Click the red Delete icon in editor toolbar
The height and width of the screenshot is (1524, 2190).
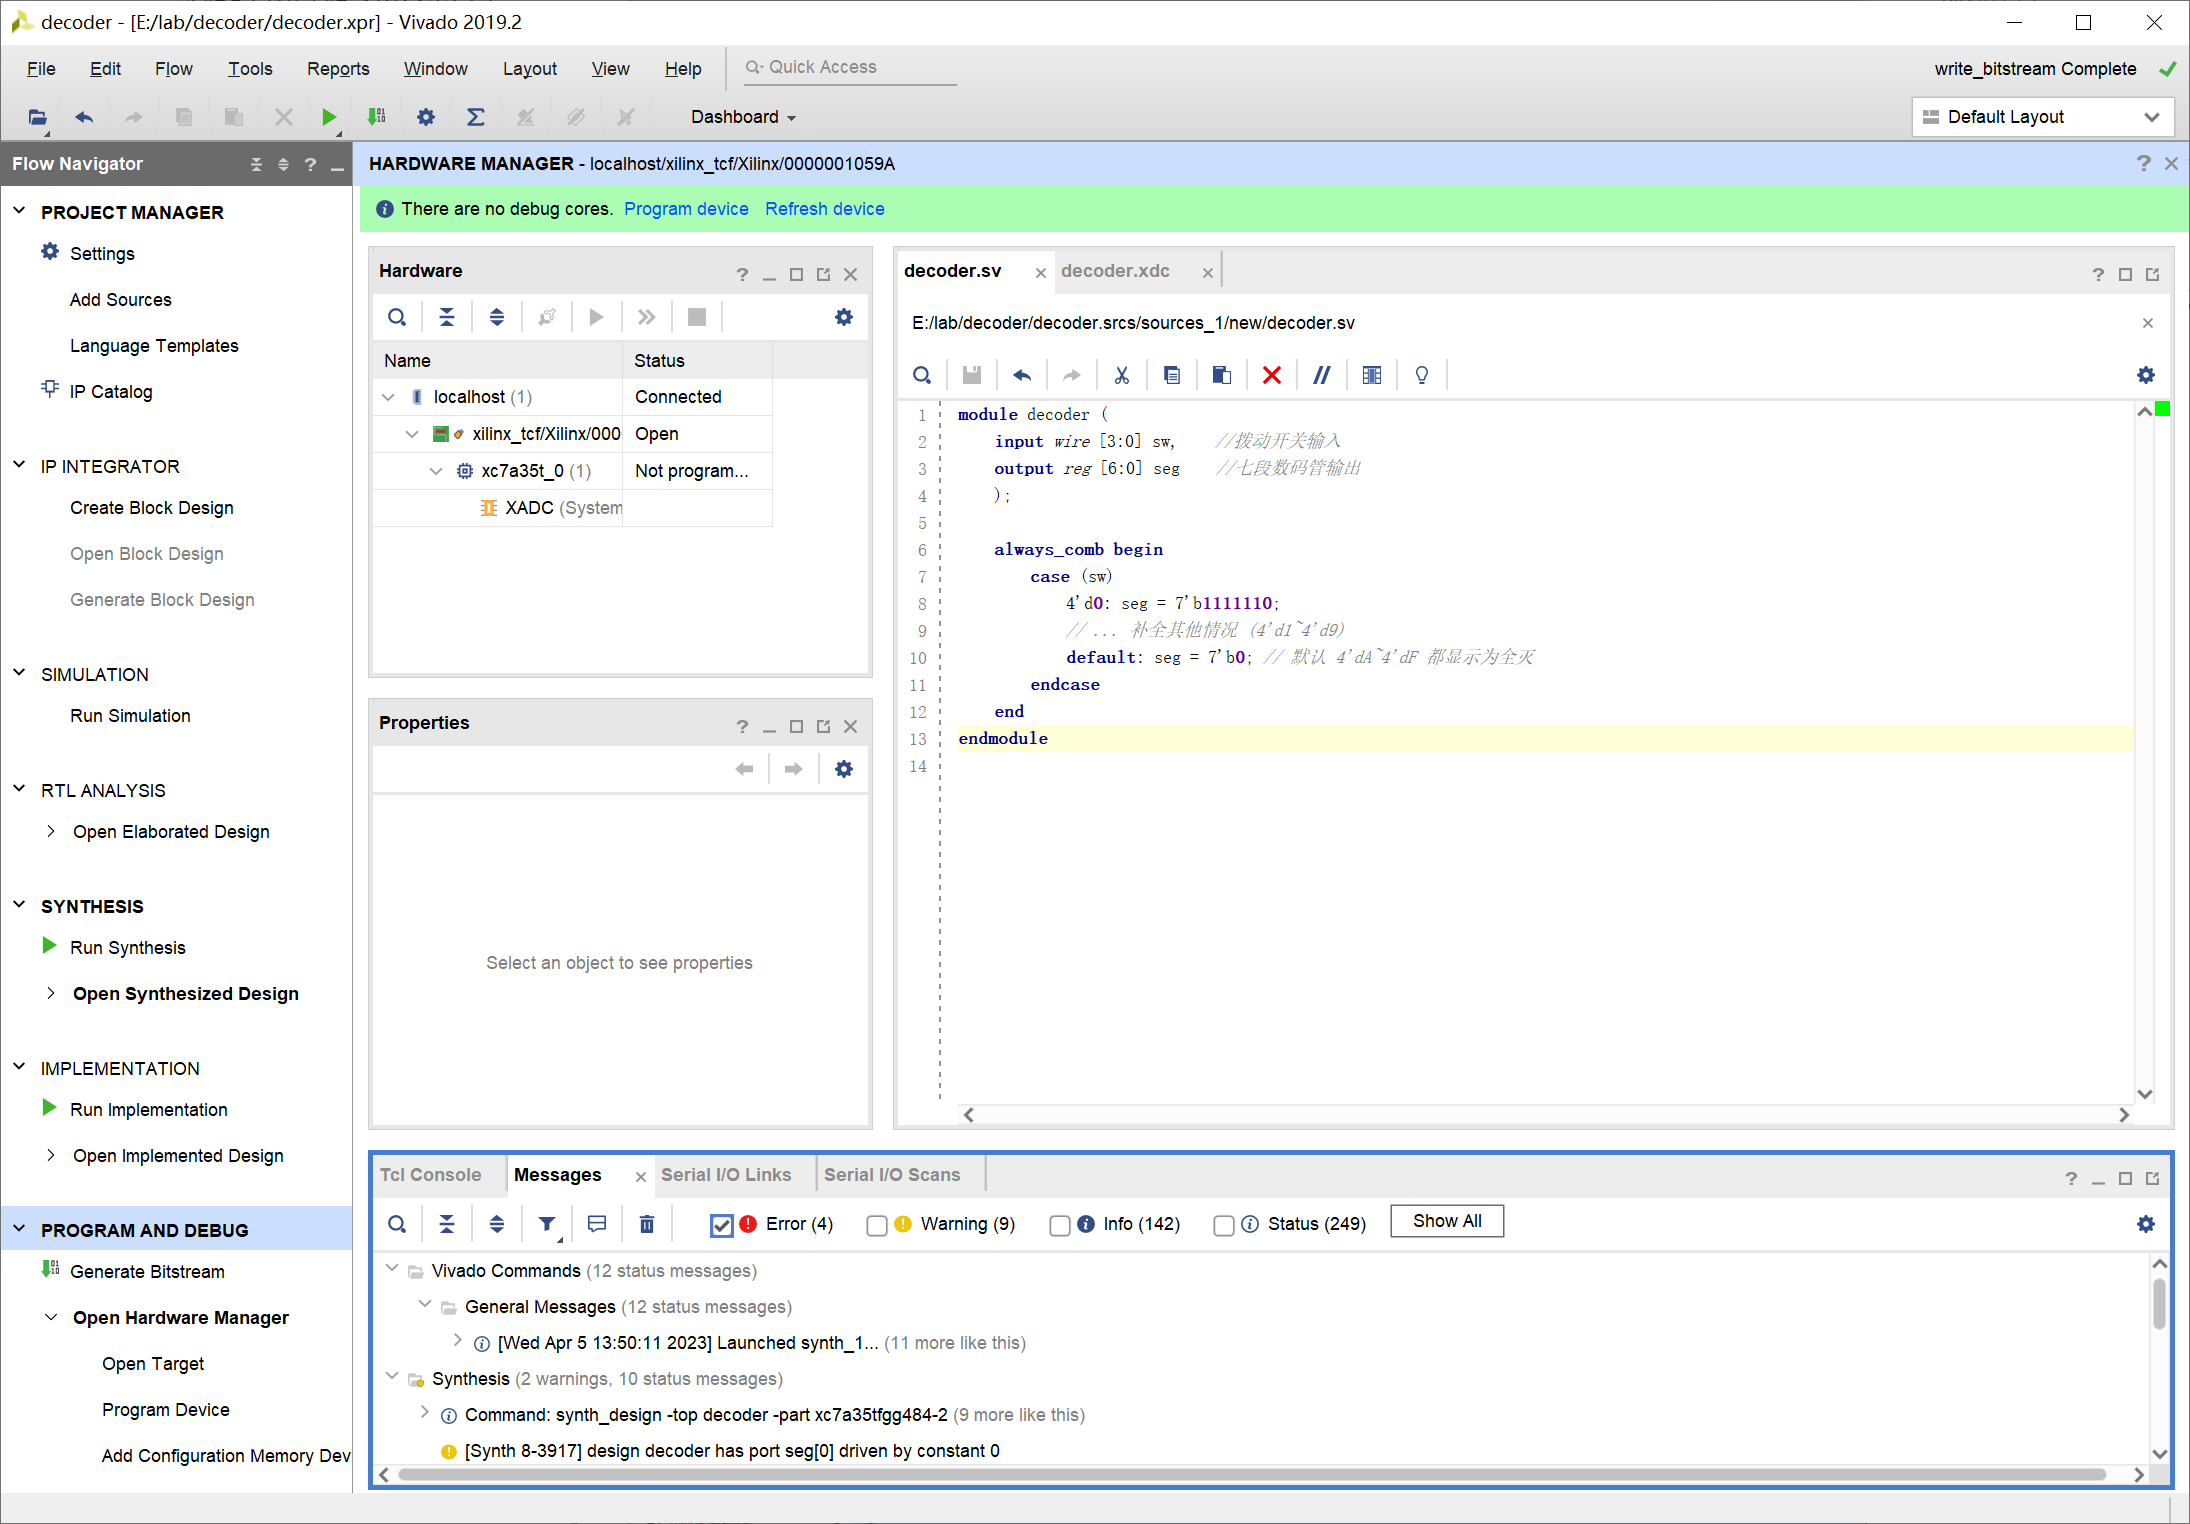(x=1271, y=375)
